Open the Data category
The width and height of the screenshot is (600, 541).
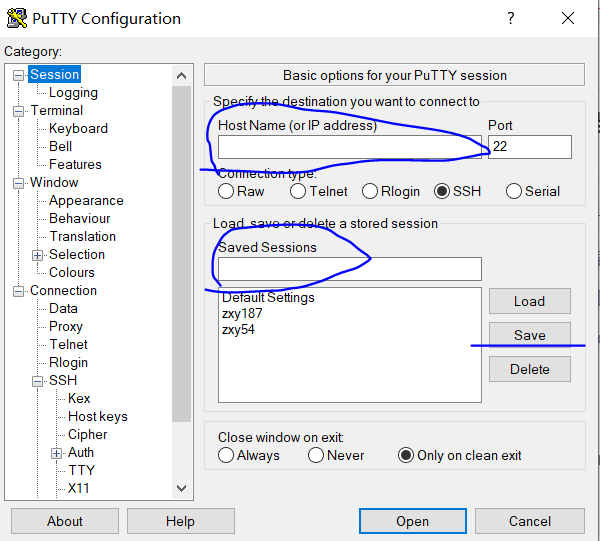pyautogui.click(x=63, y=308)
